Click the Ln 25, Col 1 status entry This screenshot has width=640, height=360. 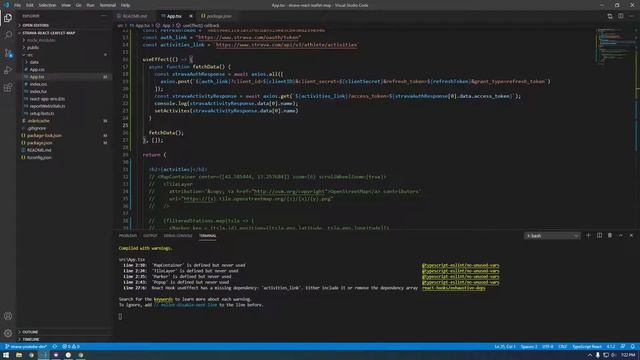pos(505,347)
